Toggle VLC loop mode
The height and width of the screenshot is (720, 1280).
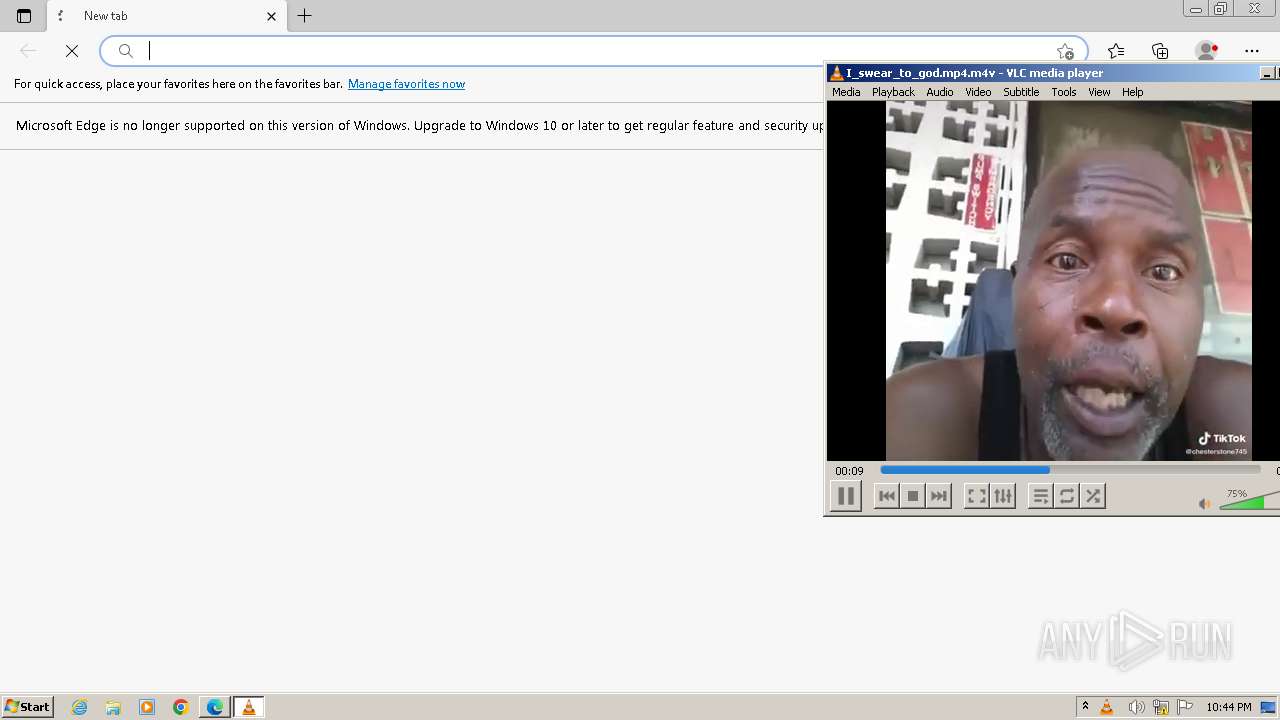tap(1066, 496)
